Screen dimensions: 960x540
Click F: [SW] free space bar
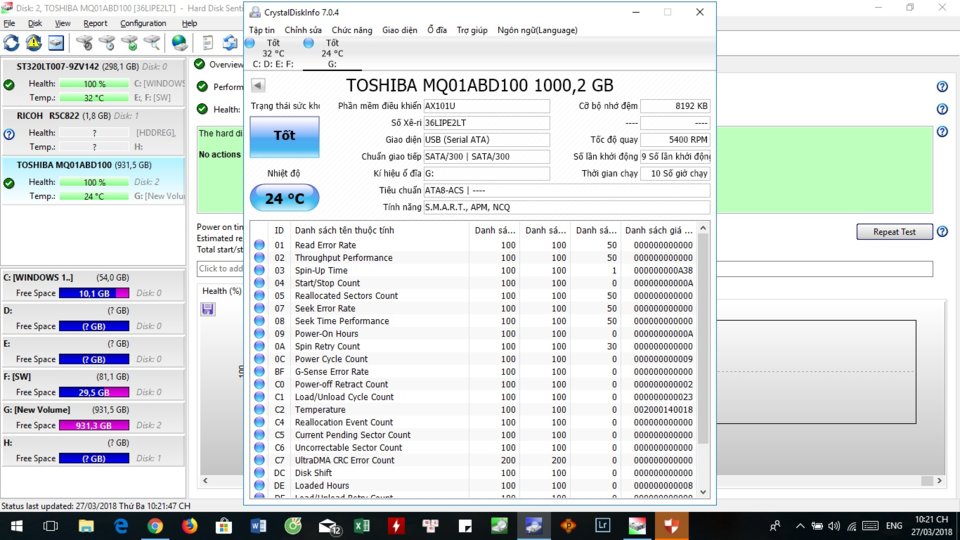[94, 392]
